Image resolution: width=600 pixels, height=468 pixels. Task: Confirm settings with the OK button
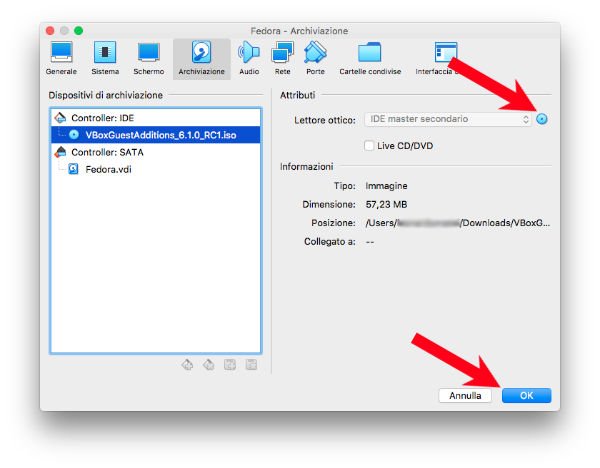click(527, 396)
